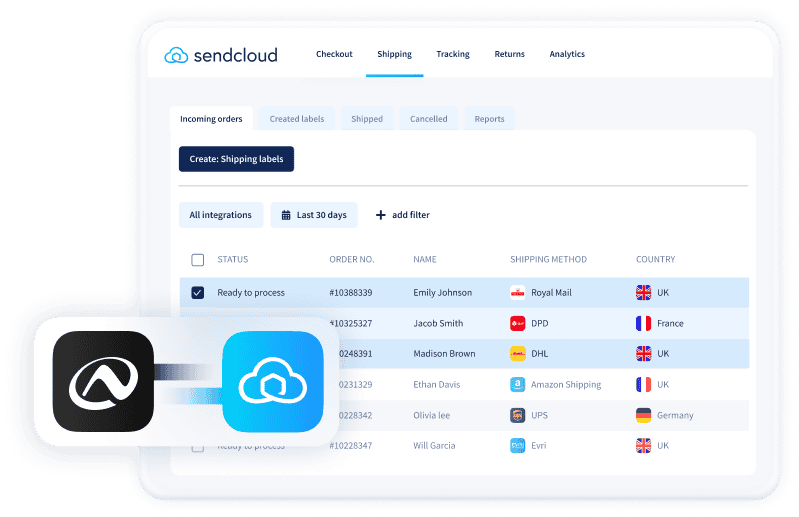The image size is (799, 517).
Task: Click the black integration app icon
Action: [x=103, y=382]
